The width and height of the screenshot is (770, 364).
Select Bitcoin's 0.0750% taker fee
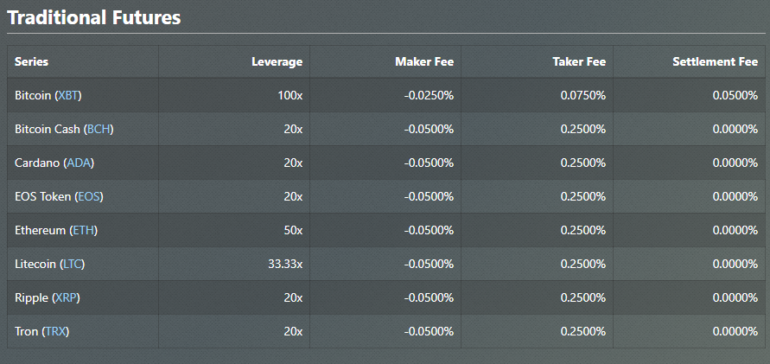tap(583, 95)
